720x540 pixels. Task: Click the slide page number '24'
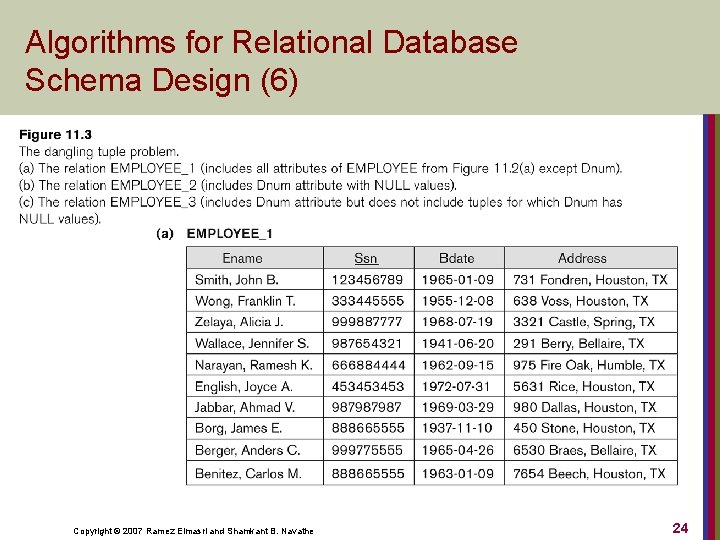680,528
